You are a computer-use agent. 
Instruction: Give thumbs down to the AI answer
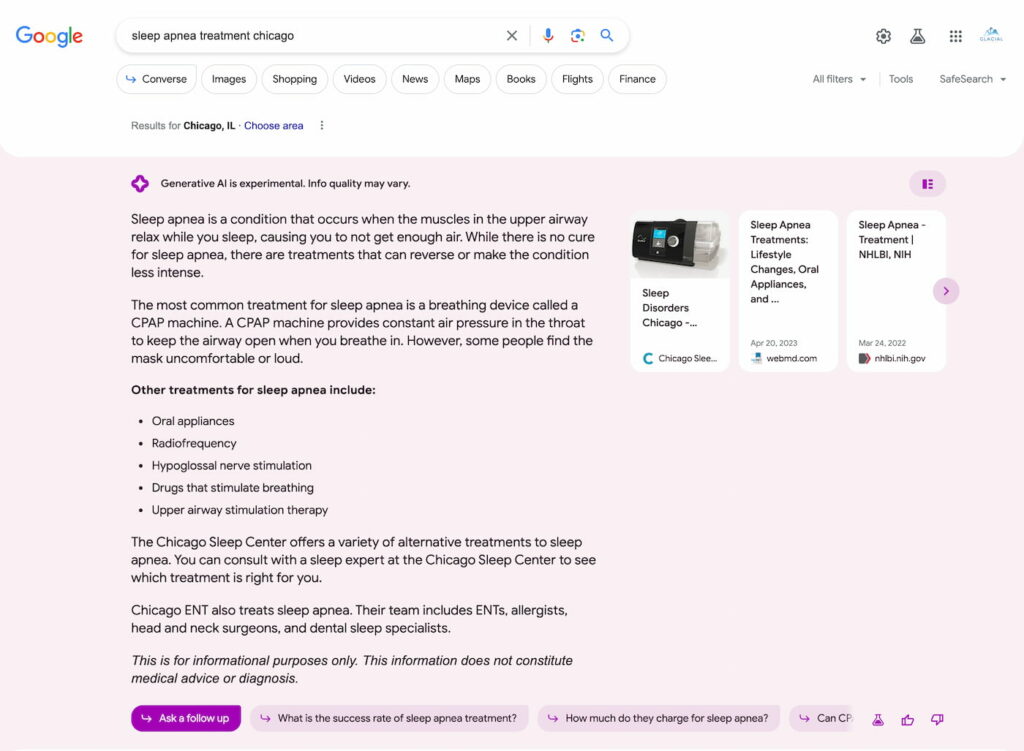(x=937, y=720)
